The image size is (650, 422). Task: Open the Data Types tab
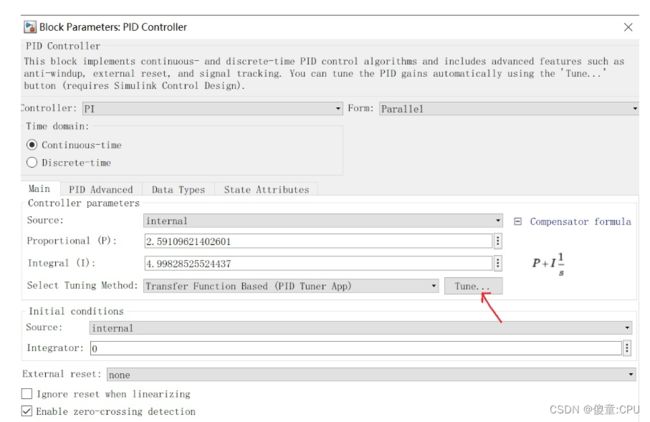click(178, 189)
